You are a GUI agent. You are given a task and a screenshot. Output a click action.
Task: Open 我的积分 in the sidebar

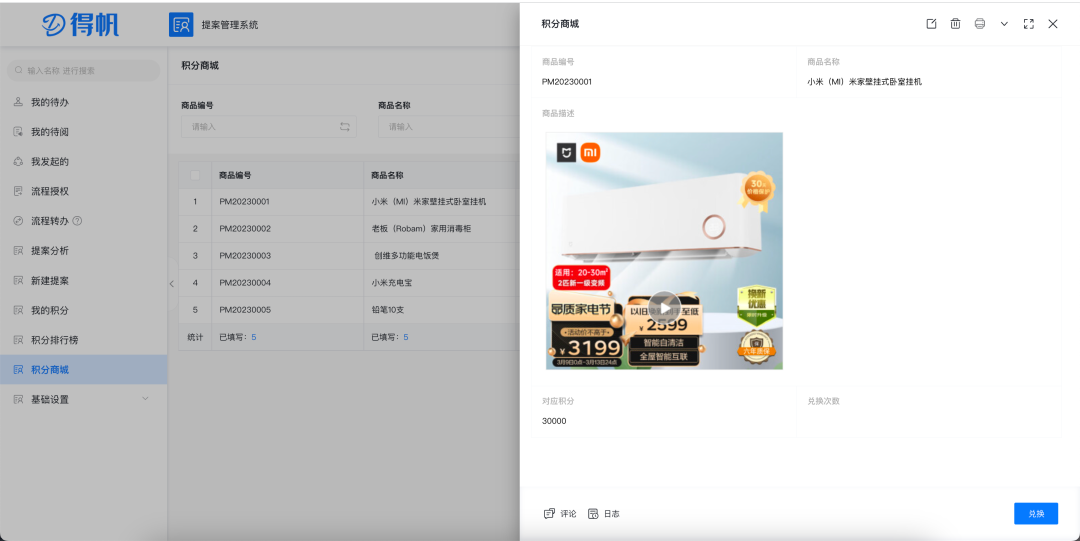[83, 310]
